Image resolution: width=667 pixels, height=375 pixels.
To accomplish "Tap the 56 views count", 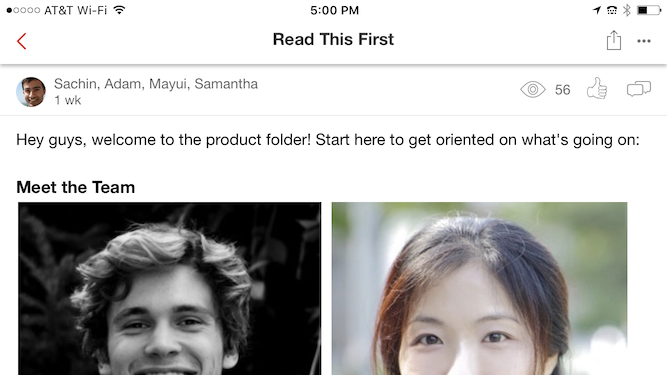I will click(x=562, y=90).
